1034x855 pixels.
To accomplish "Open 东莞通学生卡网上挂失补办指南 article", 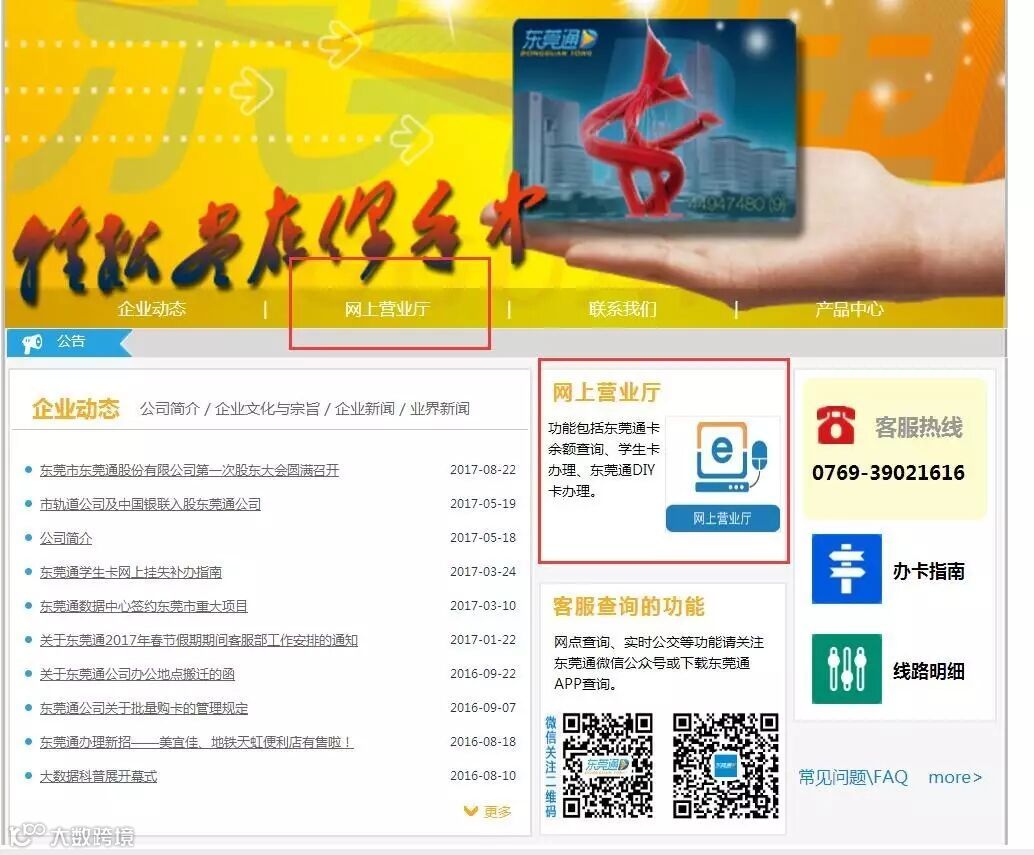I will coord(131,572).
